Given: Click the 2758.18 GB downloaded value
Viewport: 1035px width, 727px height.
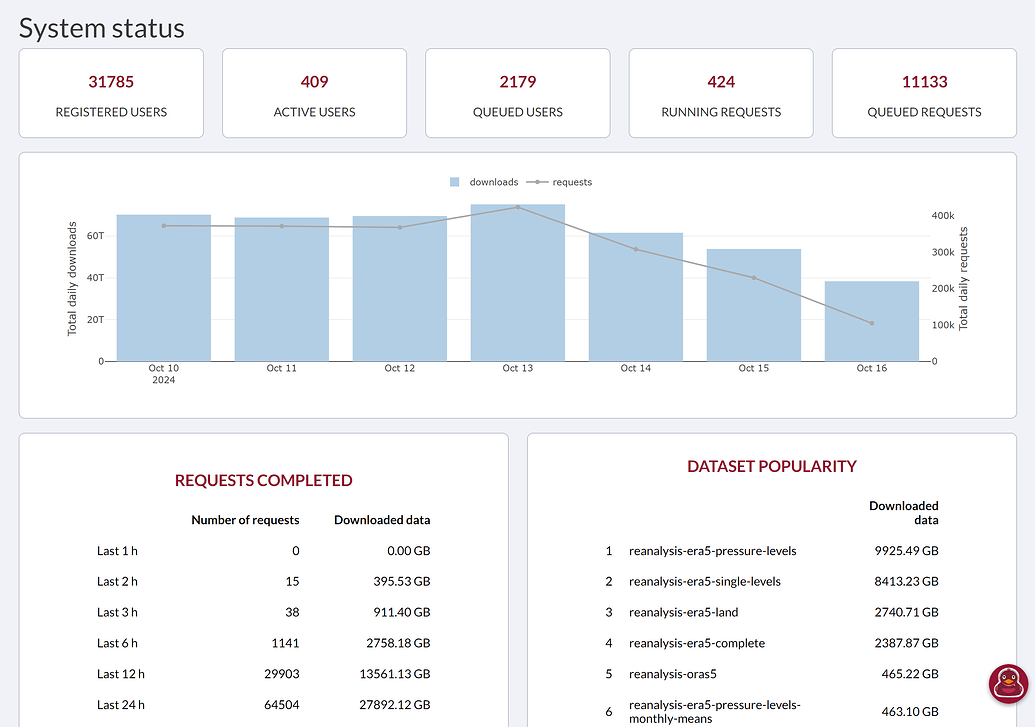Looking at the screenshot, I should click(398, 643).
